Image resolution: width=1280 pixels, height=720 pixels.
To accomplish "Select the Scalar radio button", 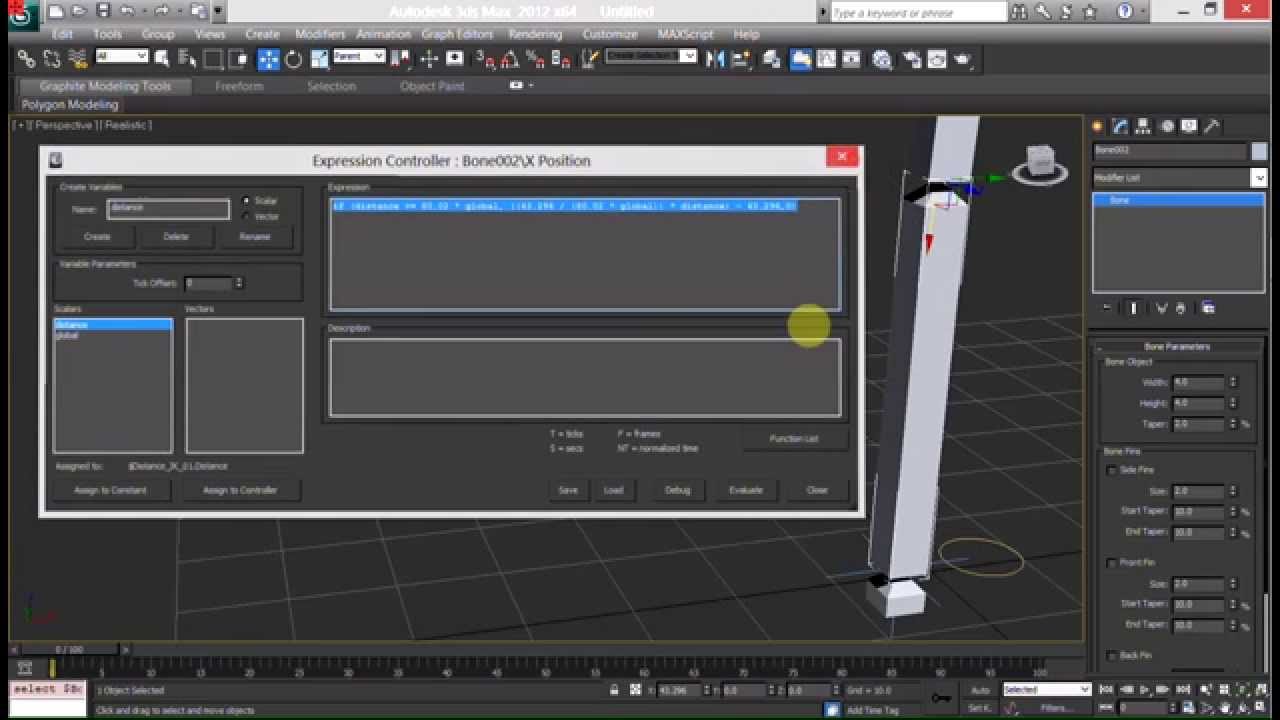I will pos(246,201).
